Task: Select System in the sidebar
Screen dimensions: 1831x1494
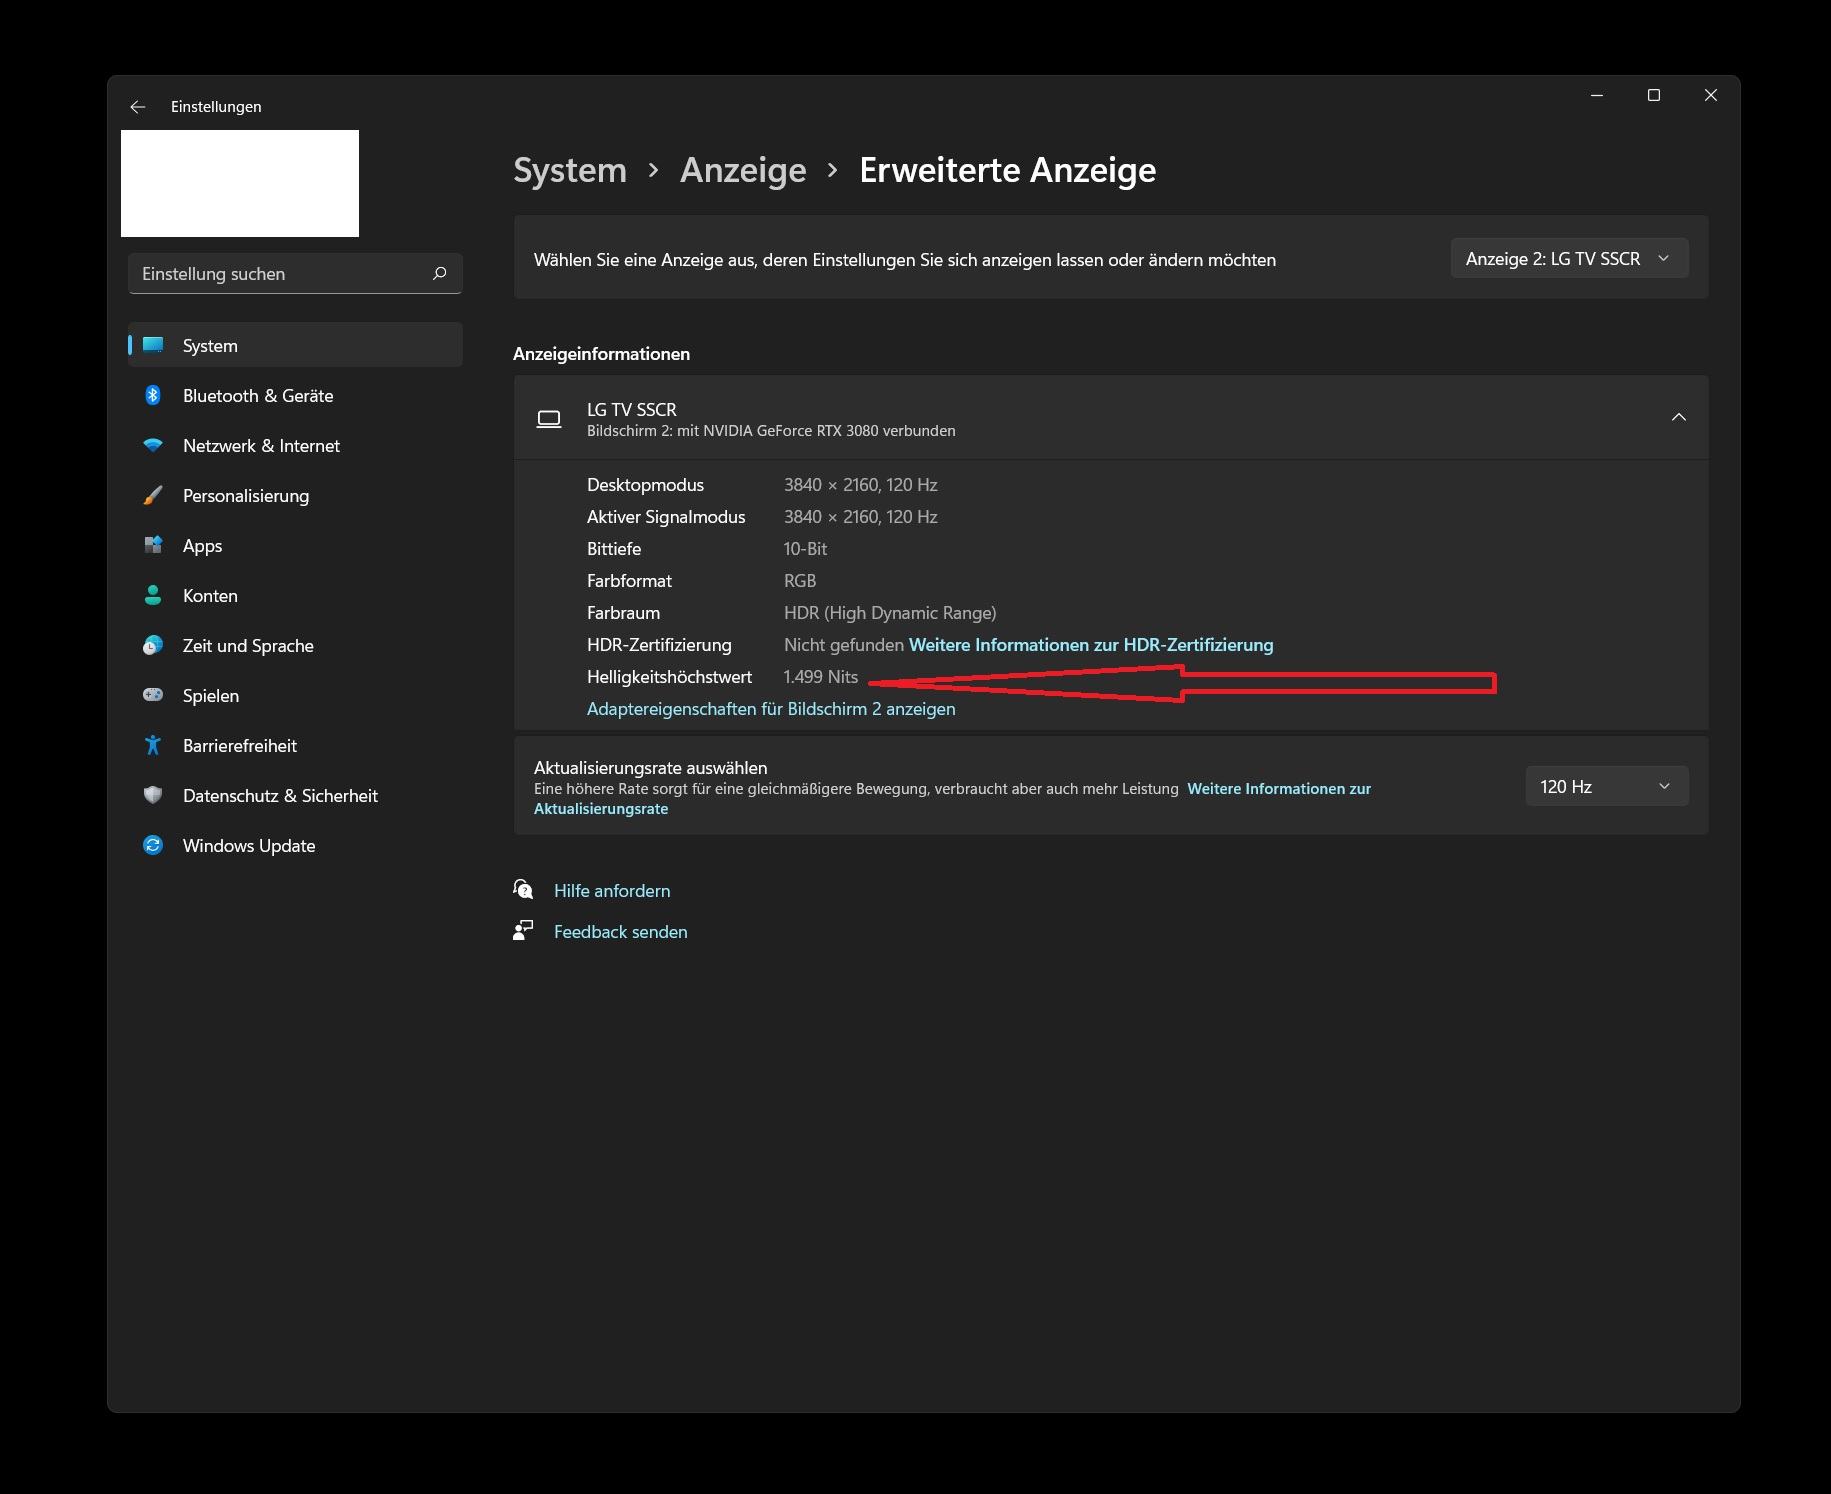Action: pyautogui.click(x=295, y=346)
